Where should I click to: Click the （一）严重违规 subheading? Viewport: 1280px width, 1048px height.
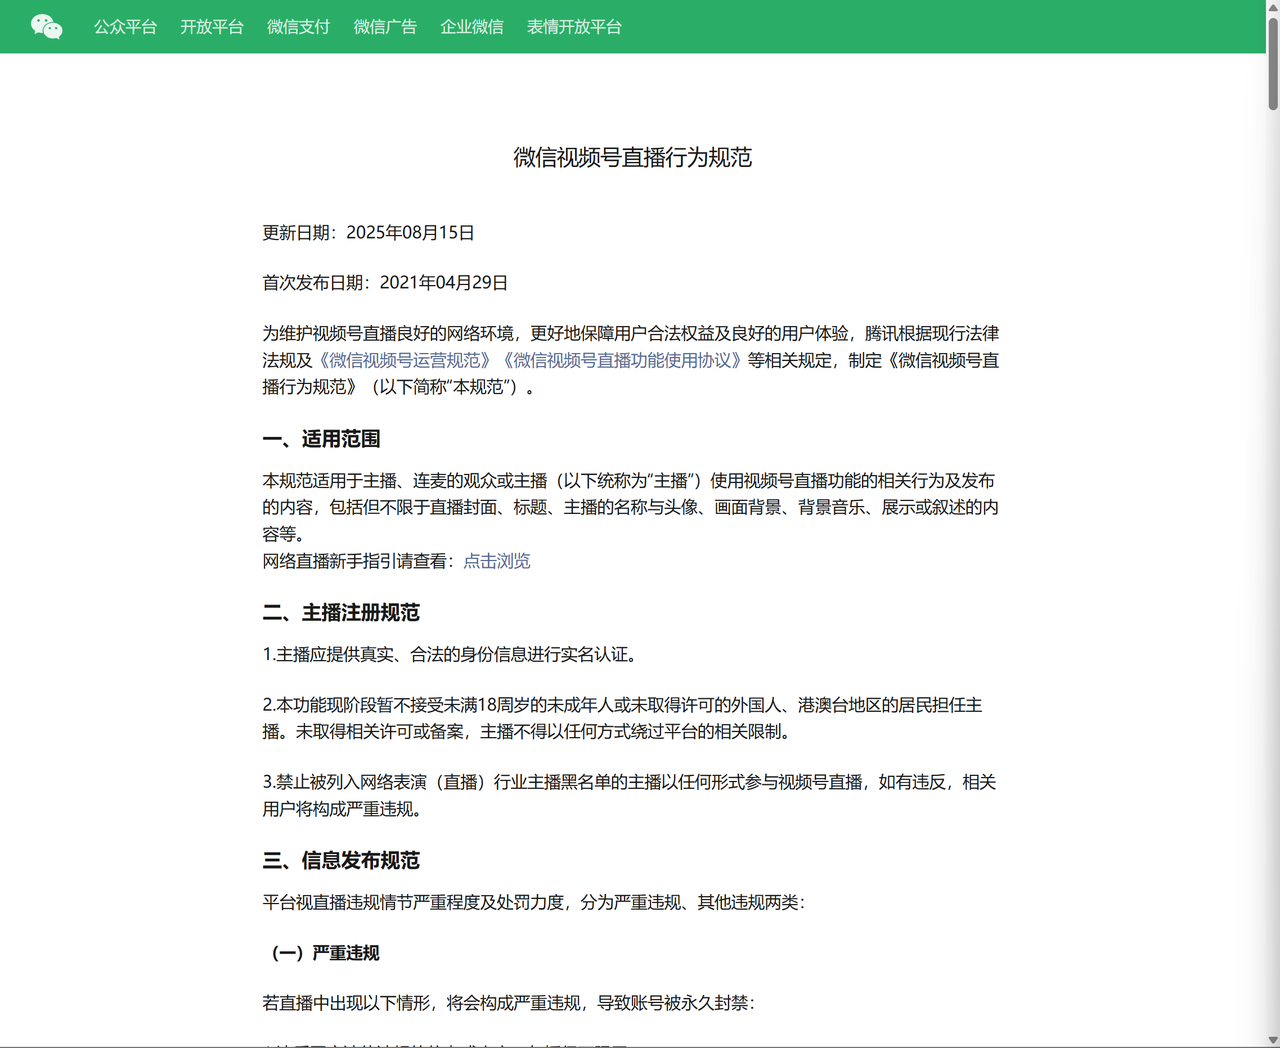(325, 953)
